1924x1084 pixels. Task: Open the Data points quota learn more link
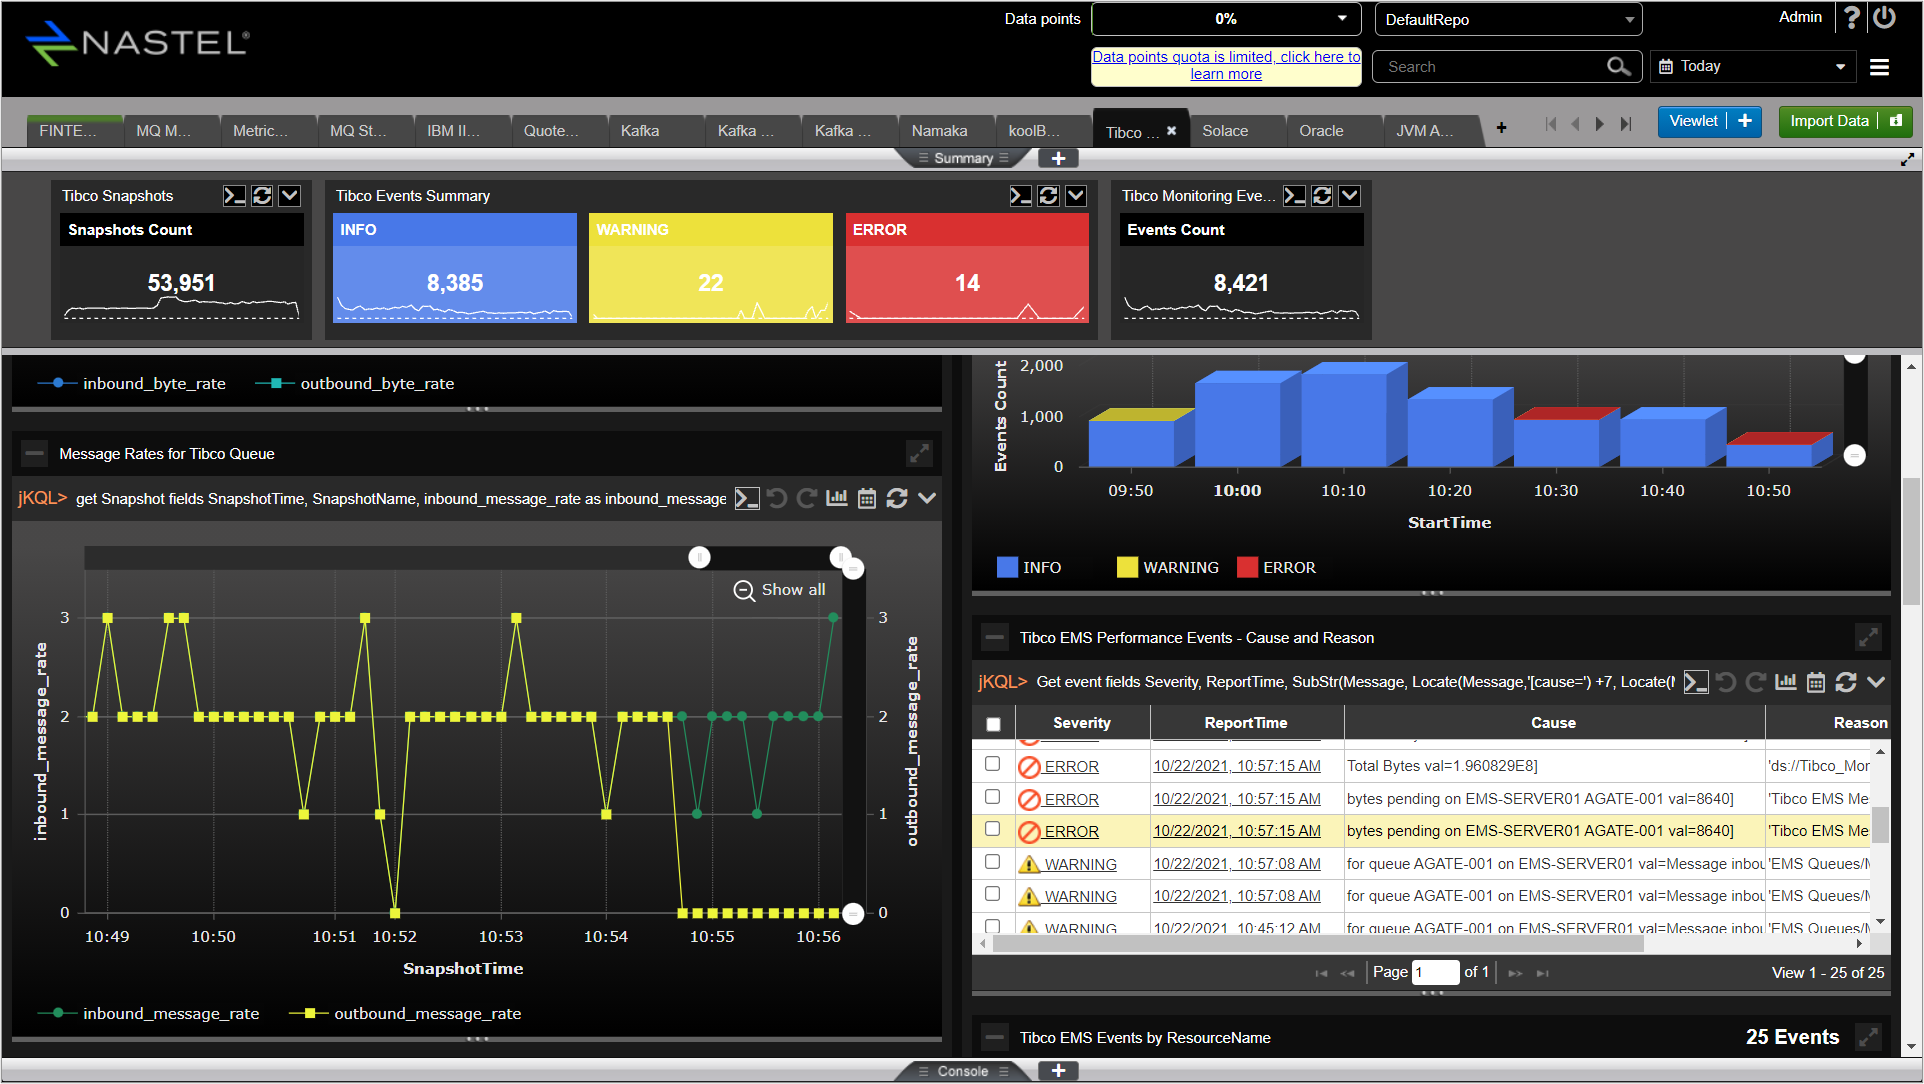pyautogui.click(x=1226, y=65)
